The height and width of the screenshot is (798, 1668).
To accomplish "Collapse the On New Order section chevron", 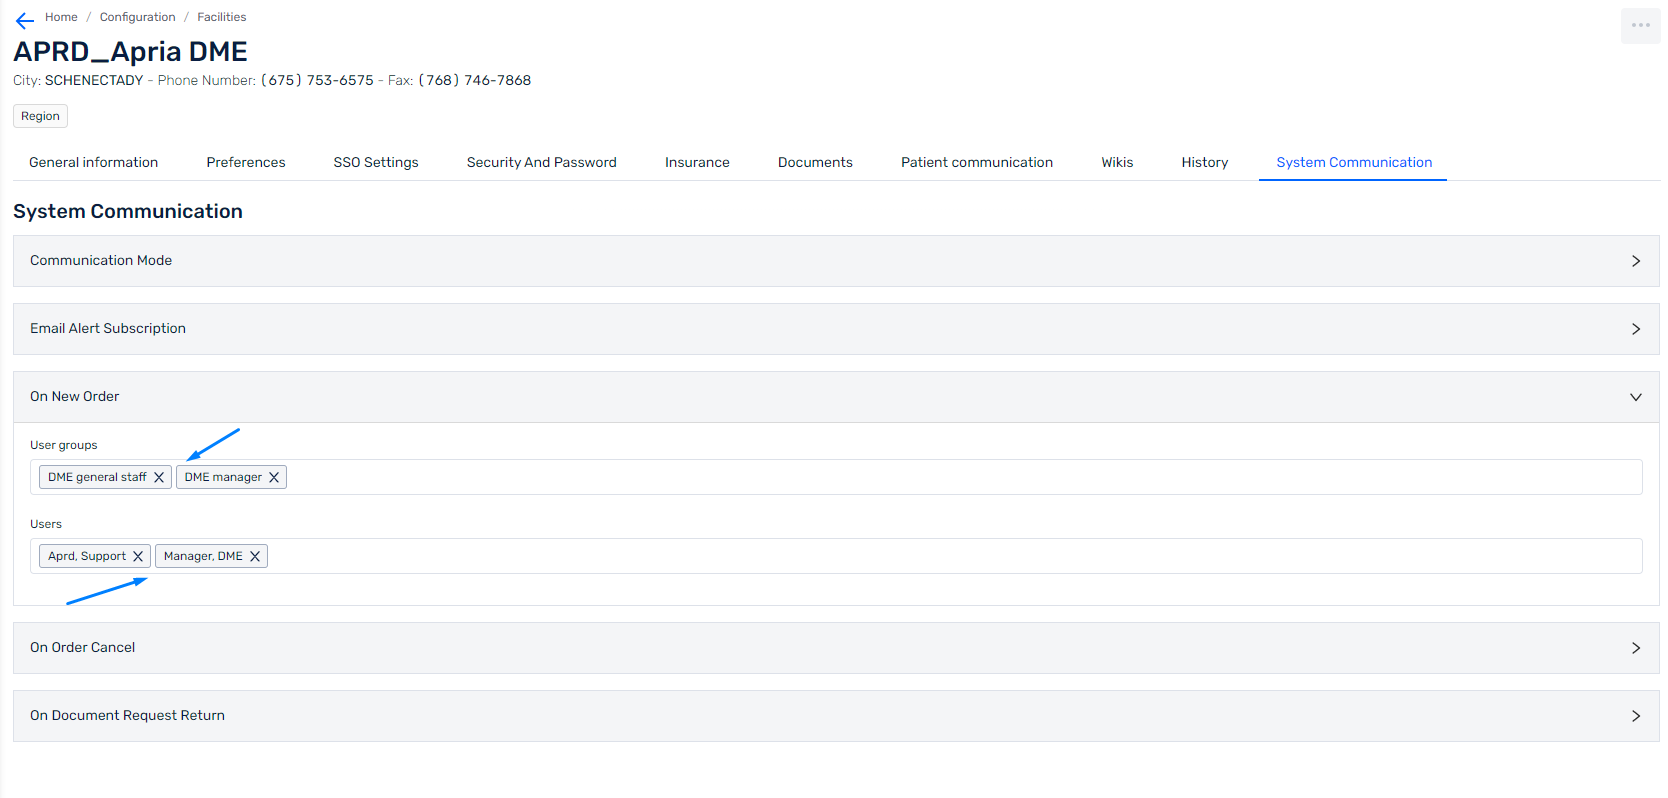I will (x=1636, y=397).
